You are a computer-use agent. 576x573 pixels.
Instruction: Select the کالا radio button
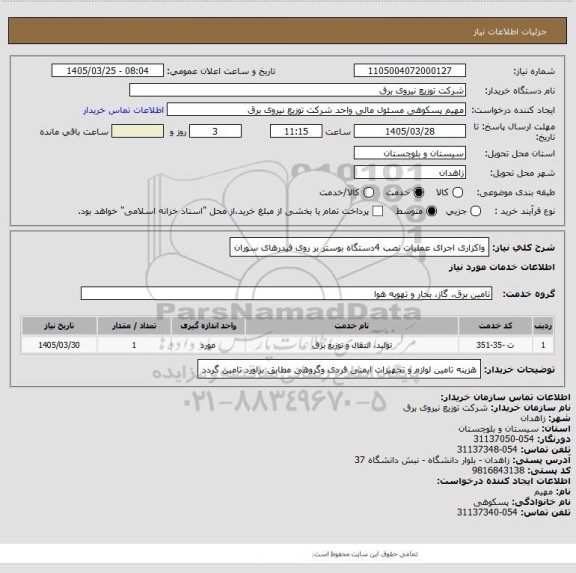pos(457,192)
